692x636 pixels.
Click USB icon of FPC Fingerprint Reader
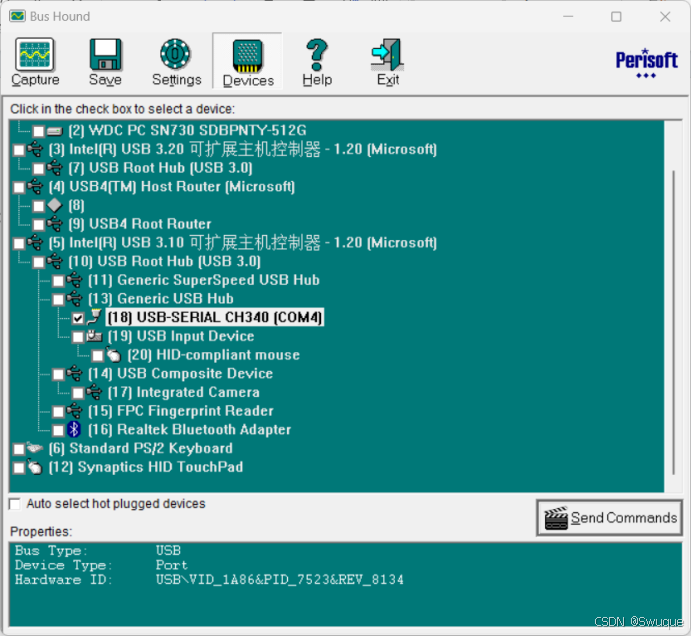[74, 411]
